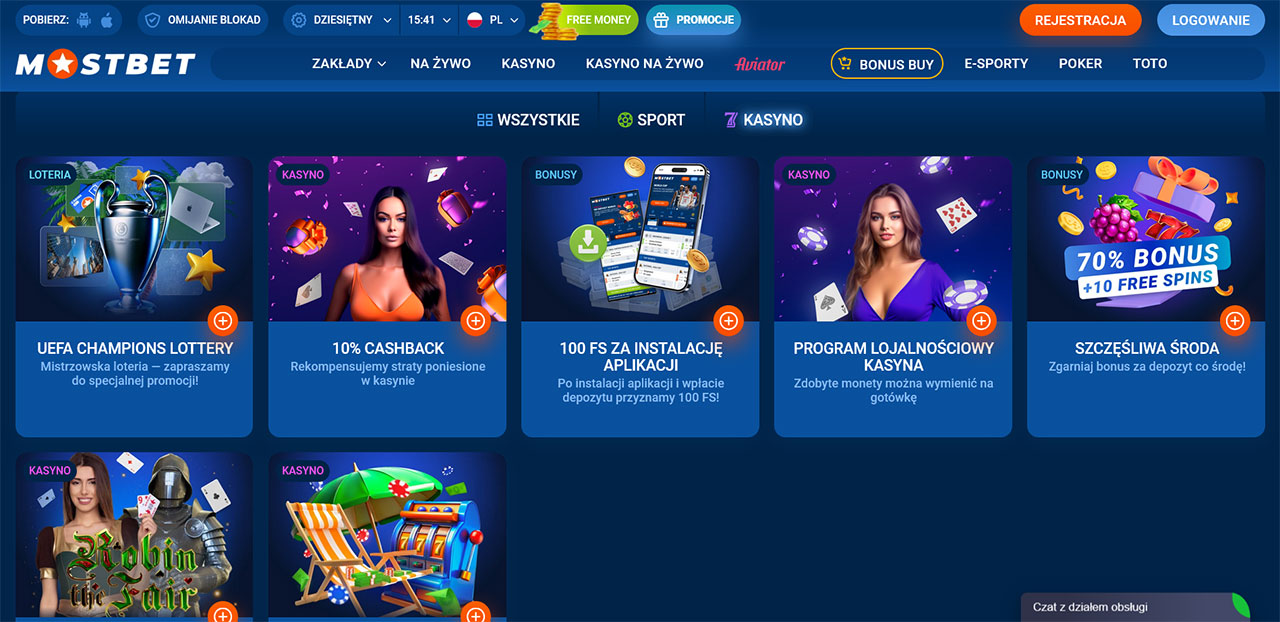Click the Rejestracja button
This screenshot has height=622, width=1280.
click(x=1080, y=20)
